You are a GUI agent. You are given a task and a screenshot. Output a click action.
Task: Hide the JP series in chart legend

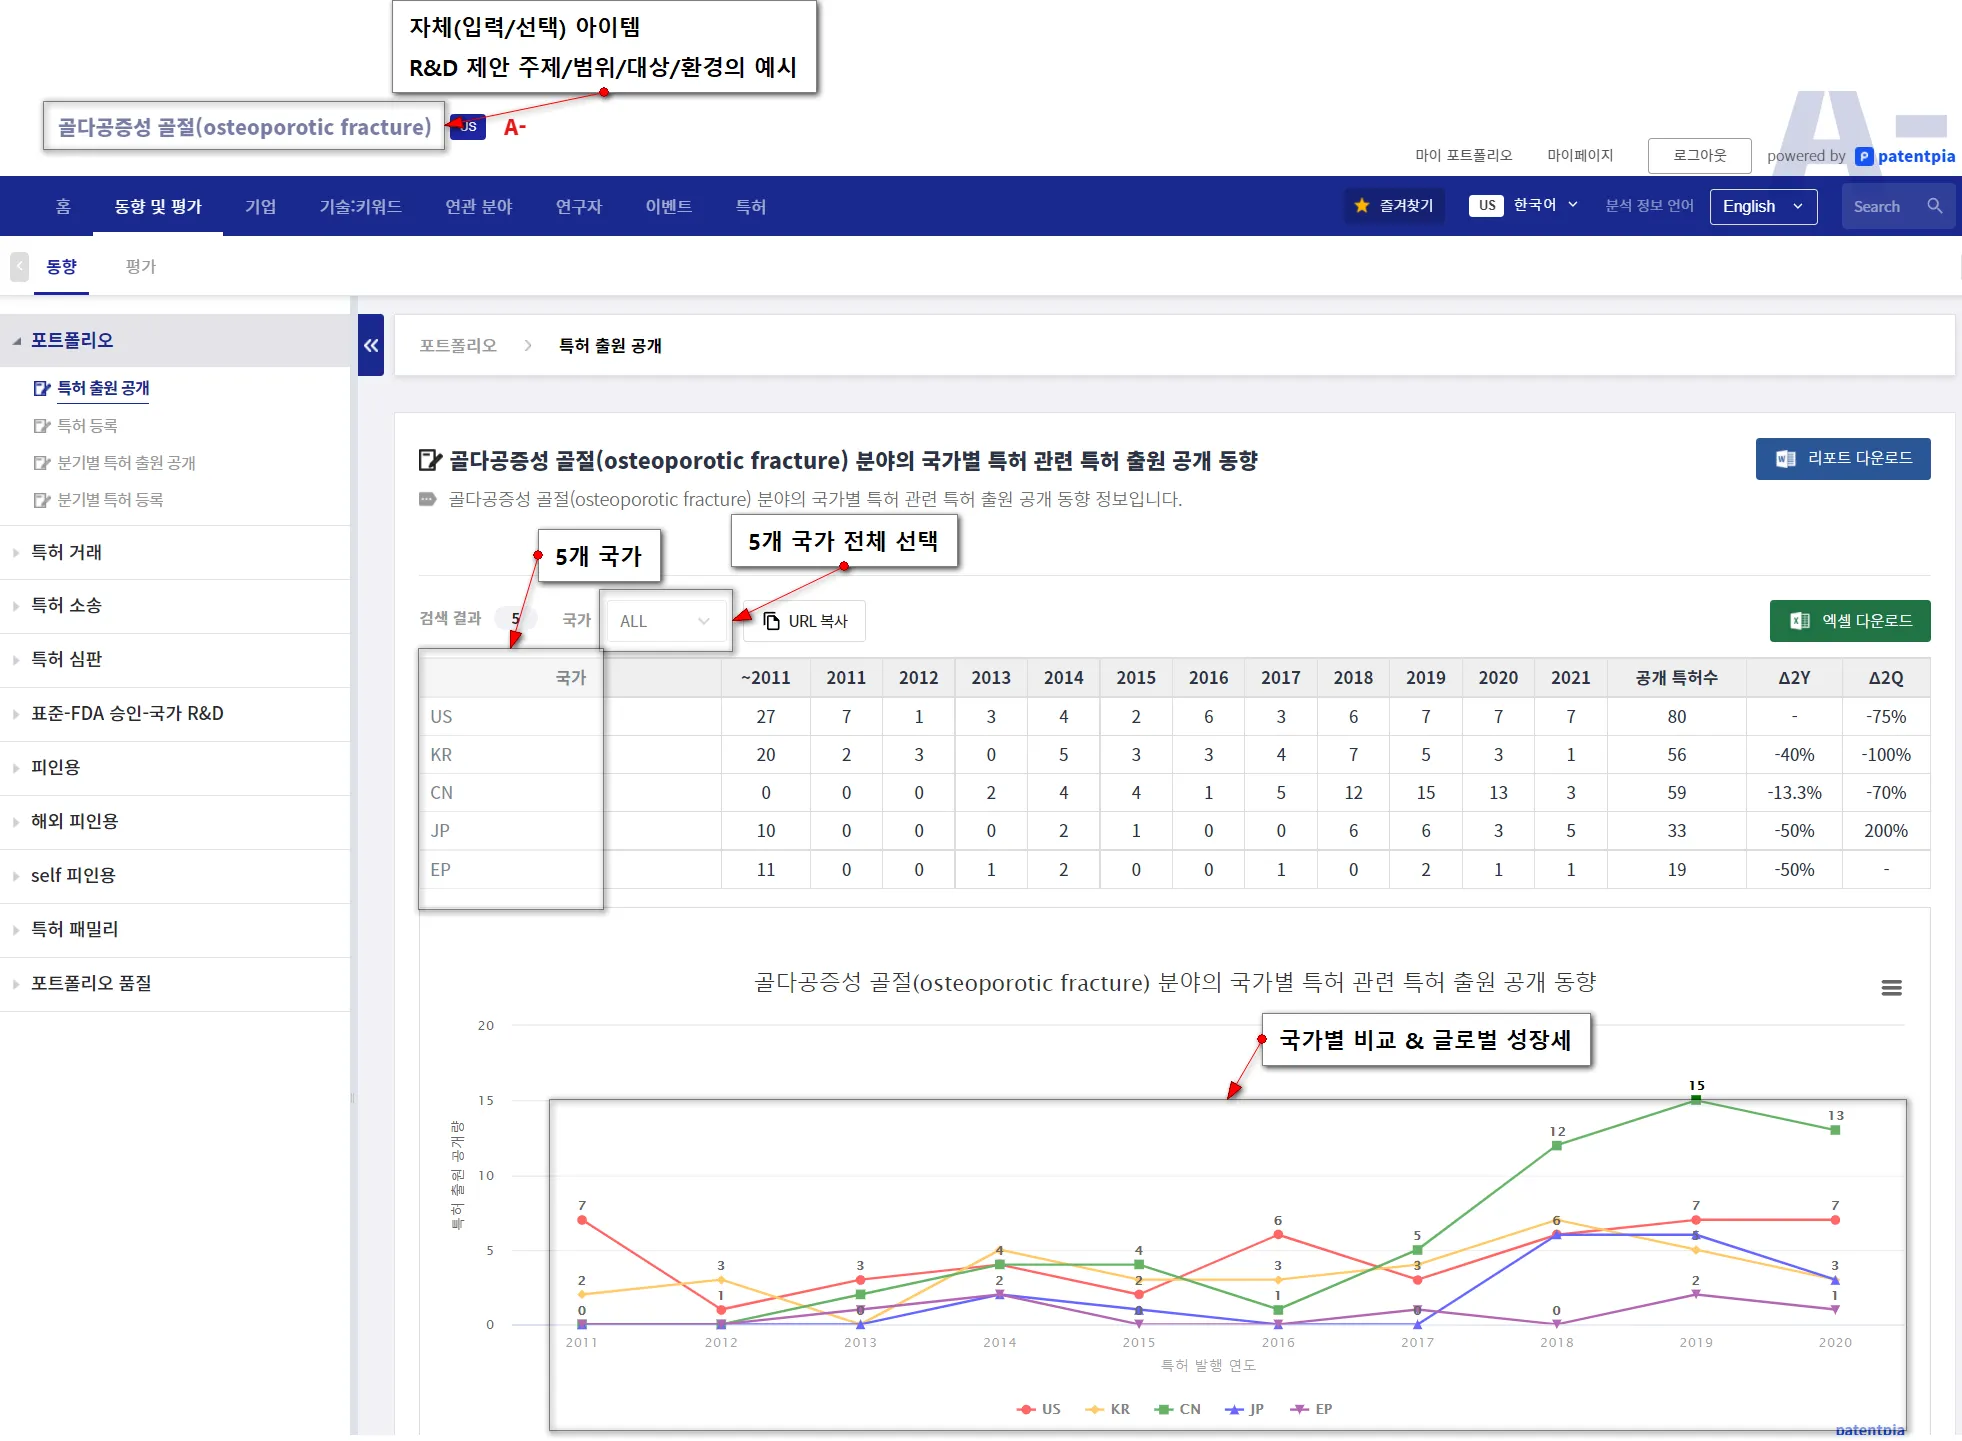[1245, 1409]
